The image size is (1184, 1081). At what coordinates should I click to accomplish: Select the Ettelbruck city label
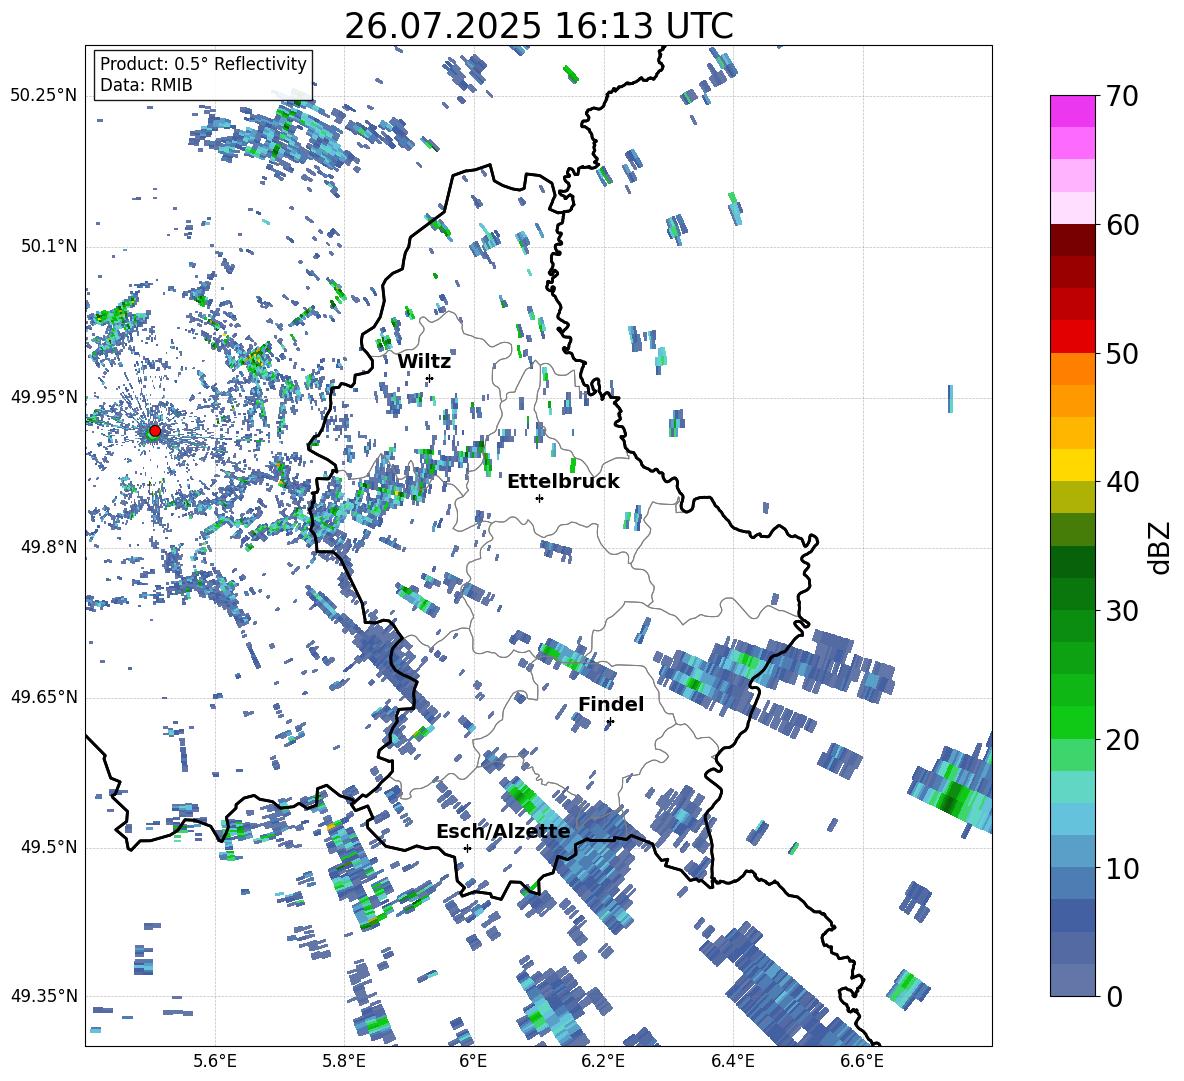click(563, 482)
